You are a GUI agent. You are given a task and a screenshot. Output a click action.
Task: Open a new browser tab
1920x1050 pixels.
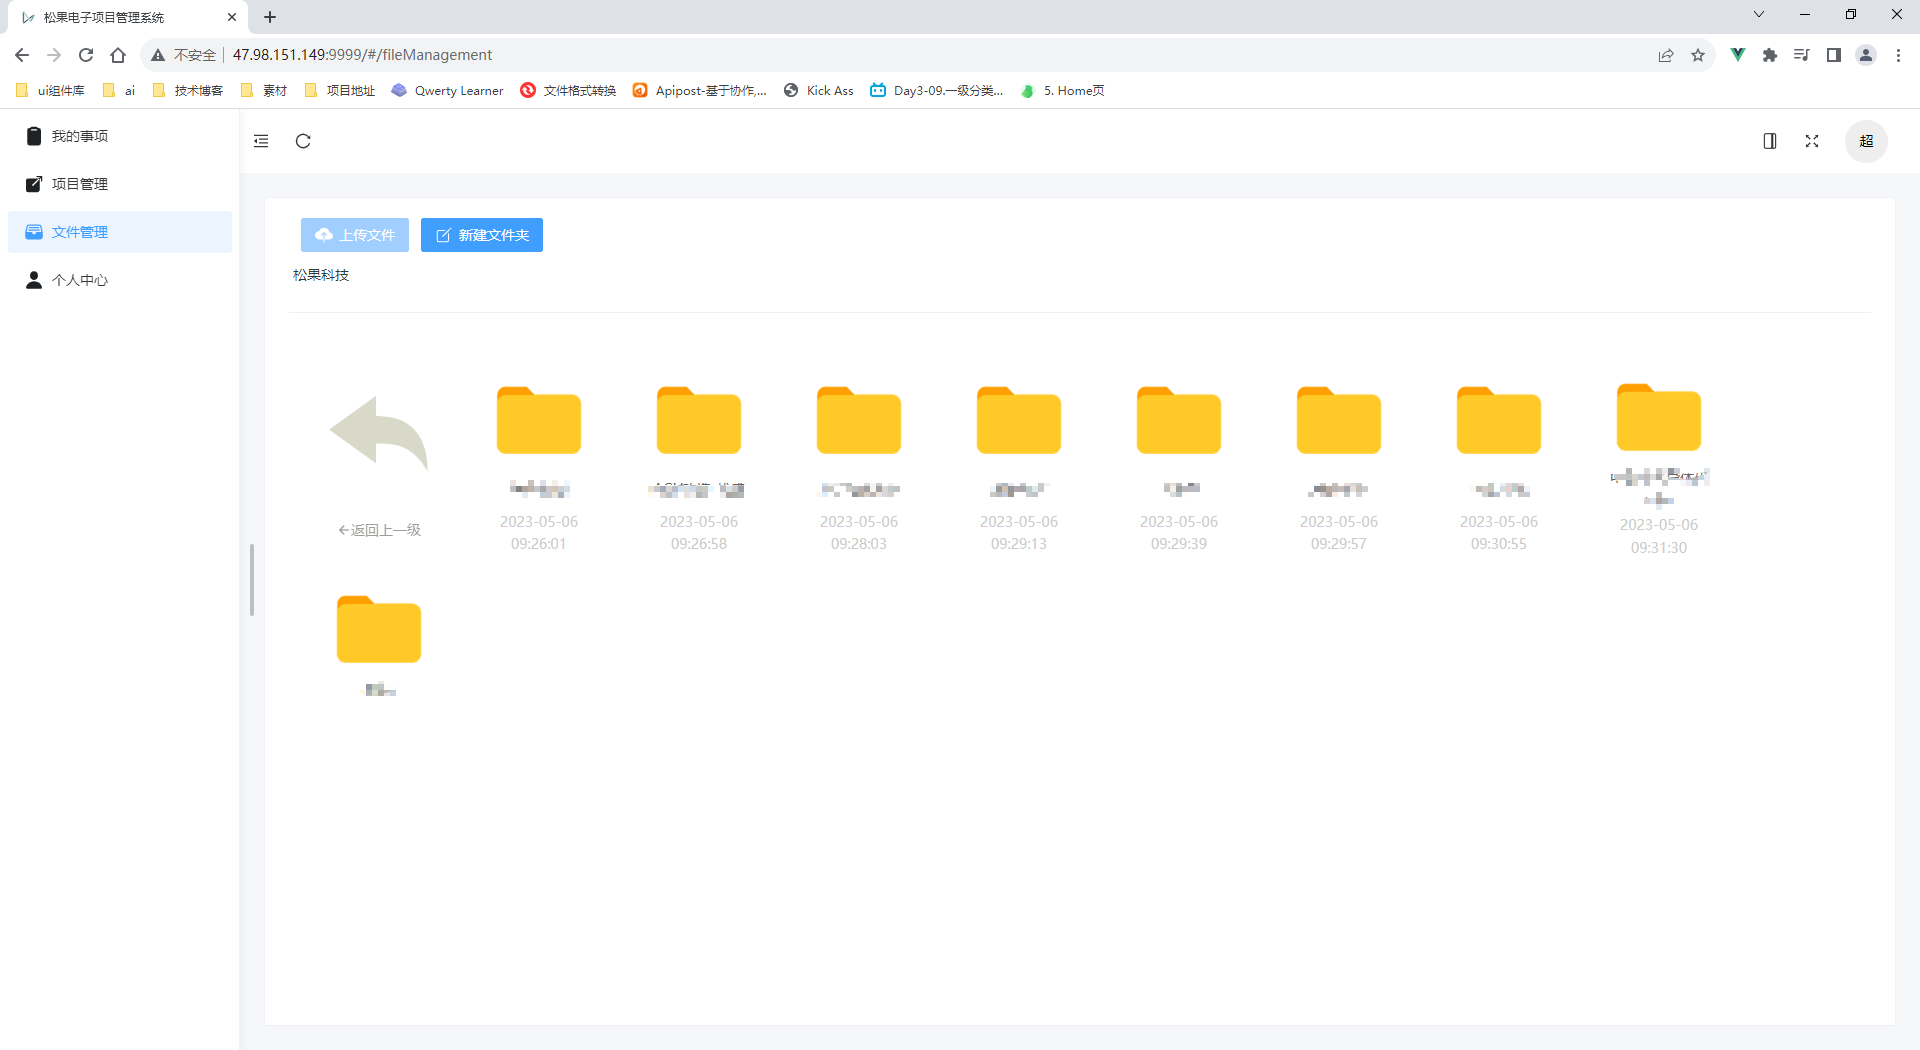point(270,17)
